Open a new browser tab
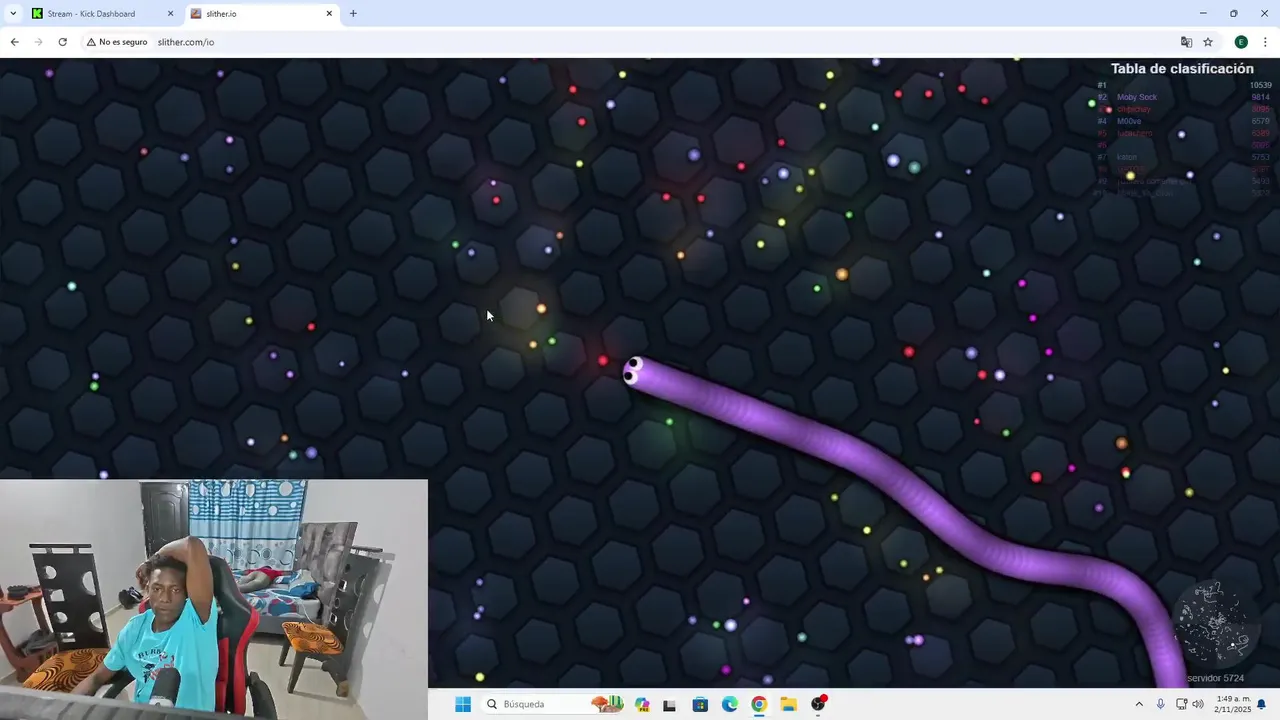The height and width of the screenshot is (720, 1280). (x=353, y=14)
